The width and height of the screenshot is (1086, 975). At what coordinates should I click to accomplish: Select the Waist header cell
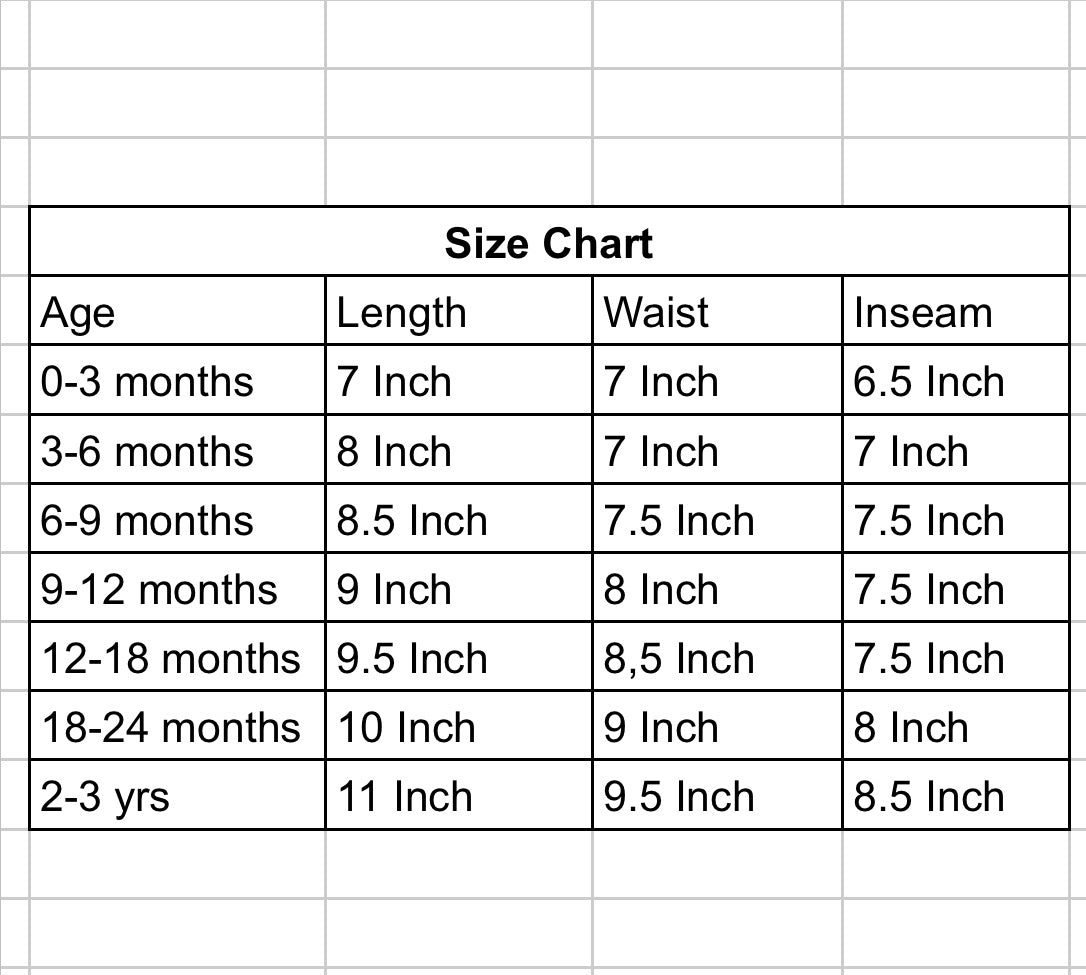(x=718, y=310)
